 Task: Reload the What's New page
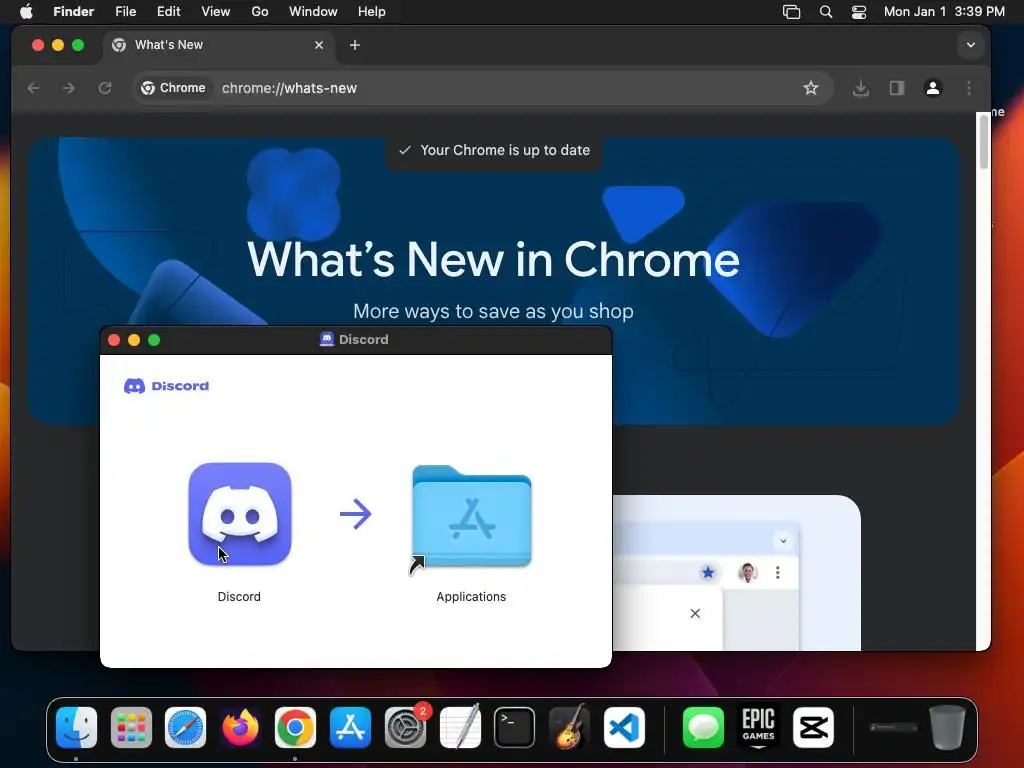tap(104, 88)
